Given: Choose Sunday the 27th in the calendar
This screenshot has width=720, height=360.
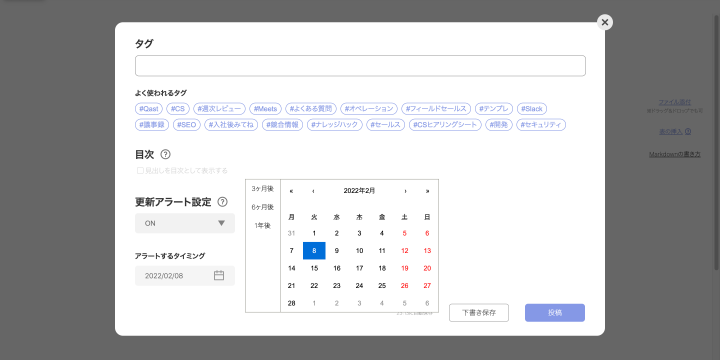Looking at the screenshot, I should coord(427,286).
